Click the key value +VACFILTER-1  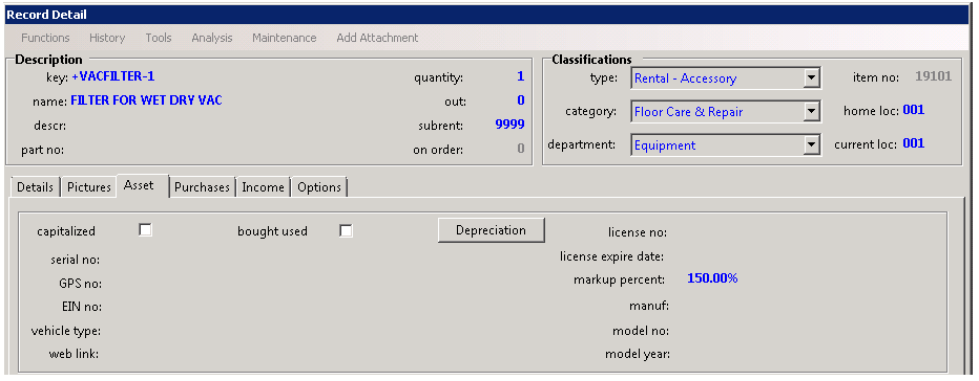point(112,77)
